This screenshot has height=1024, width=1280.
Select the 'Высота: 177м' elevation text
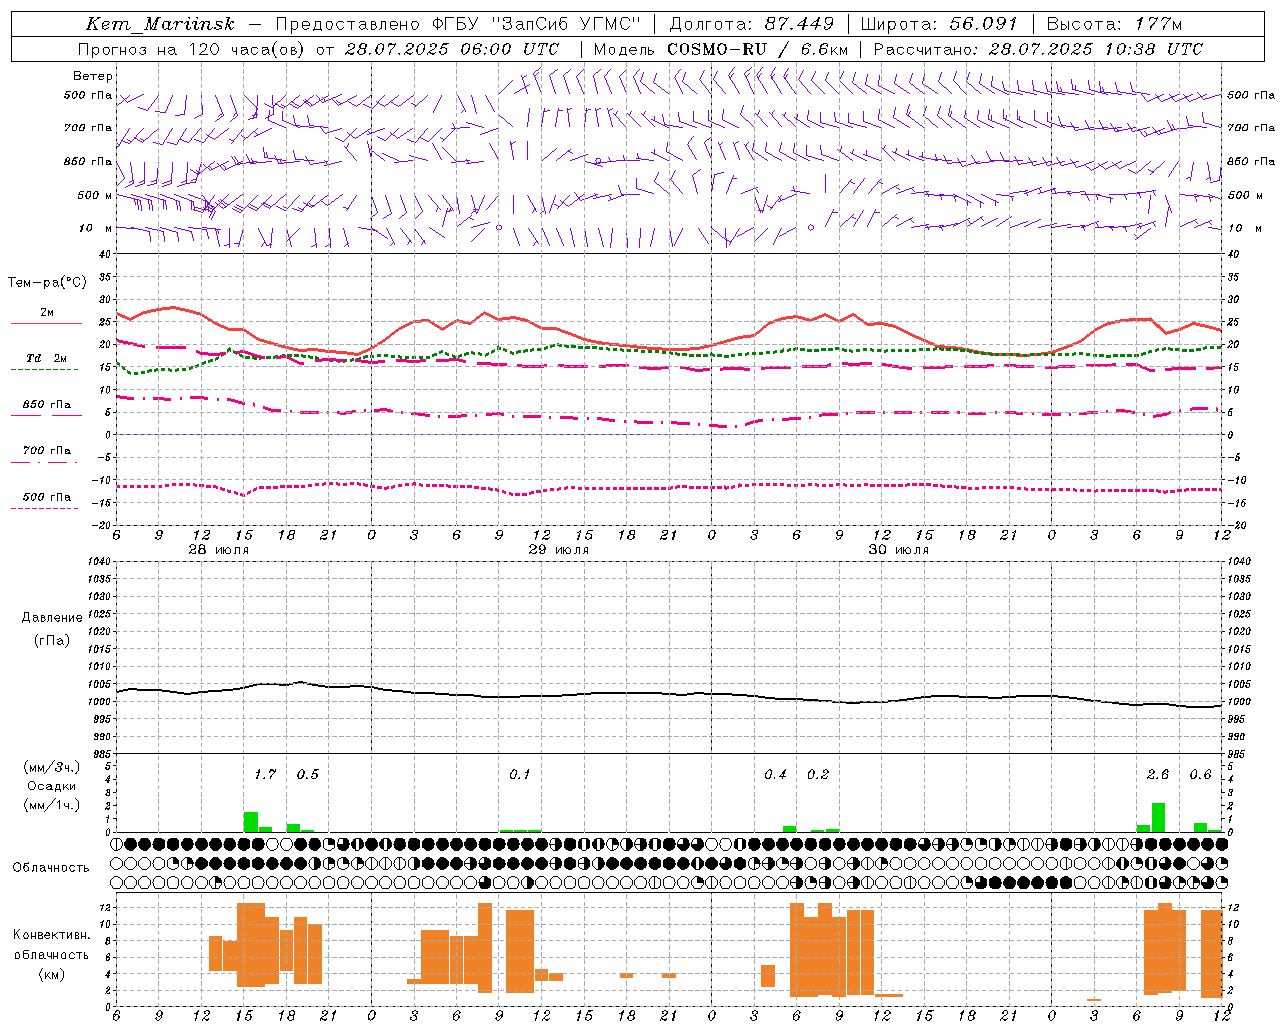(x=1114, y=24)
